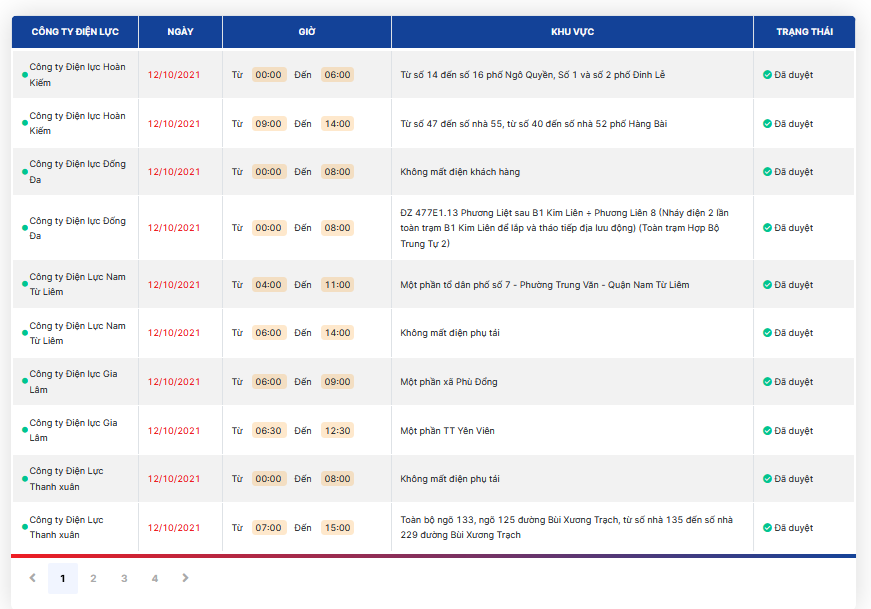
Task: Click 'ĐZ 477E1.13 Phương Liệt' area description
Action: tap(564, 228)
